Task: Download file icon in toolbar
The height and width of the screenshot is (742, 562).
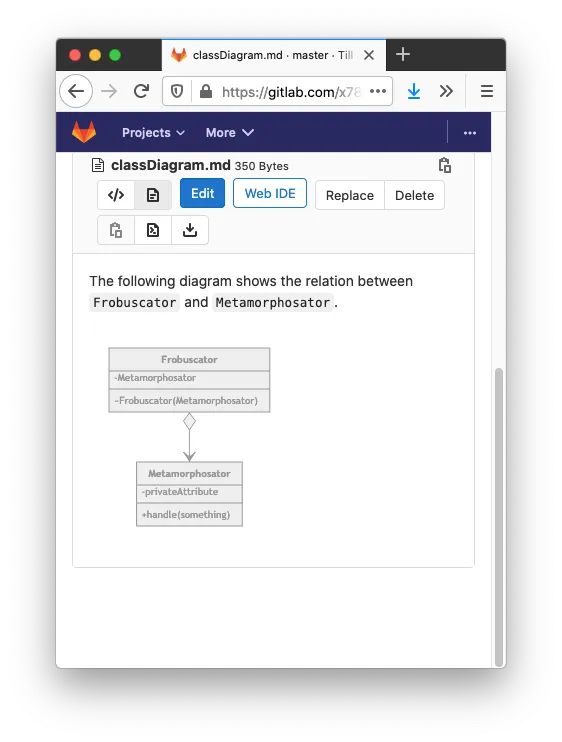Action: click(x=190, y=230)
